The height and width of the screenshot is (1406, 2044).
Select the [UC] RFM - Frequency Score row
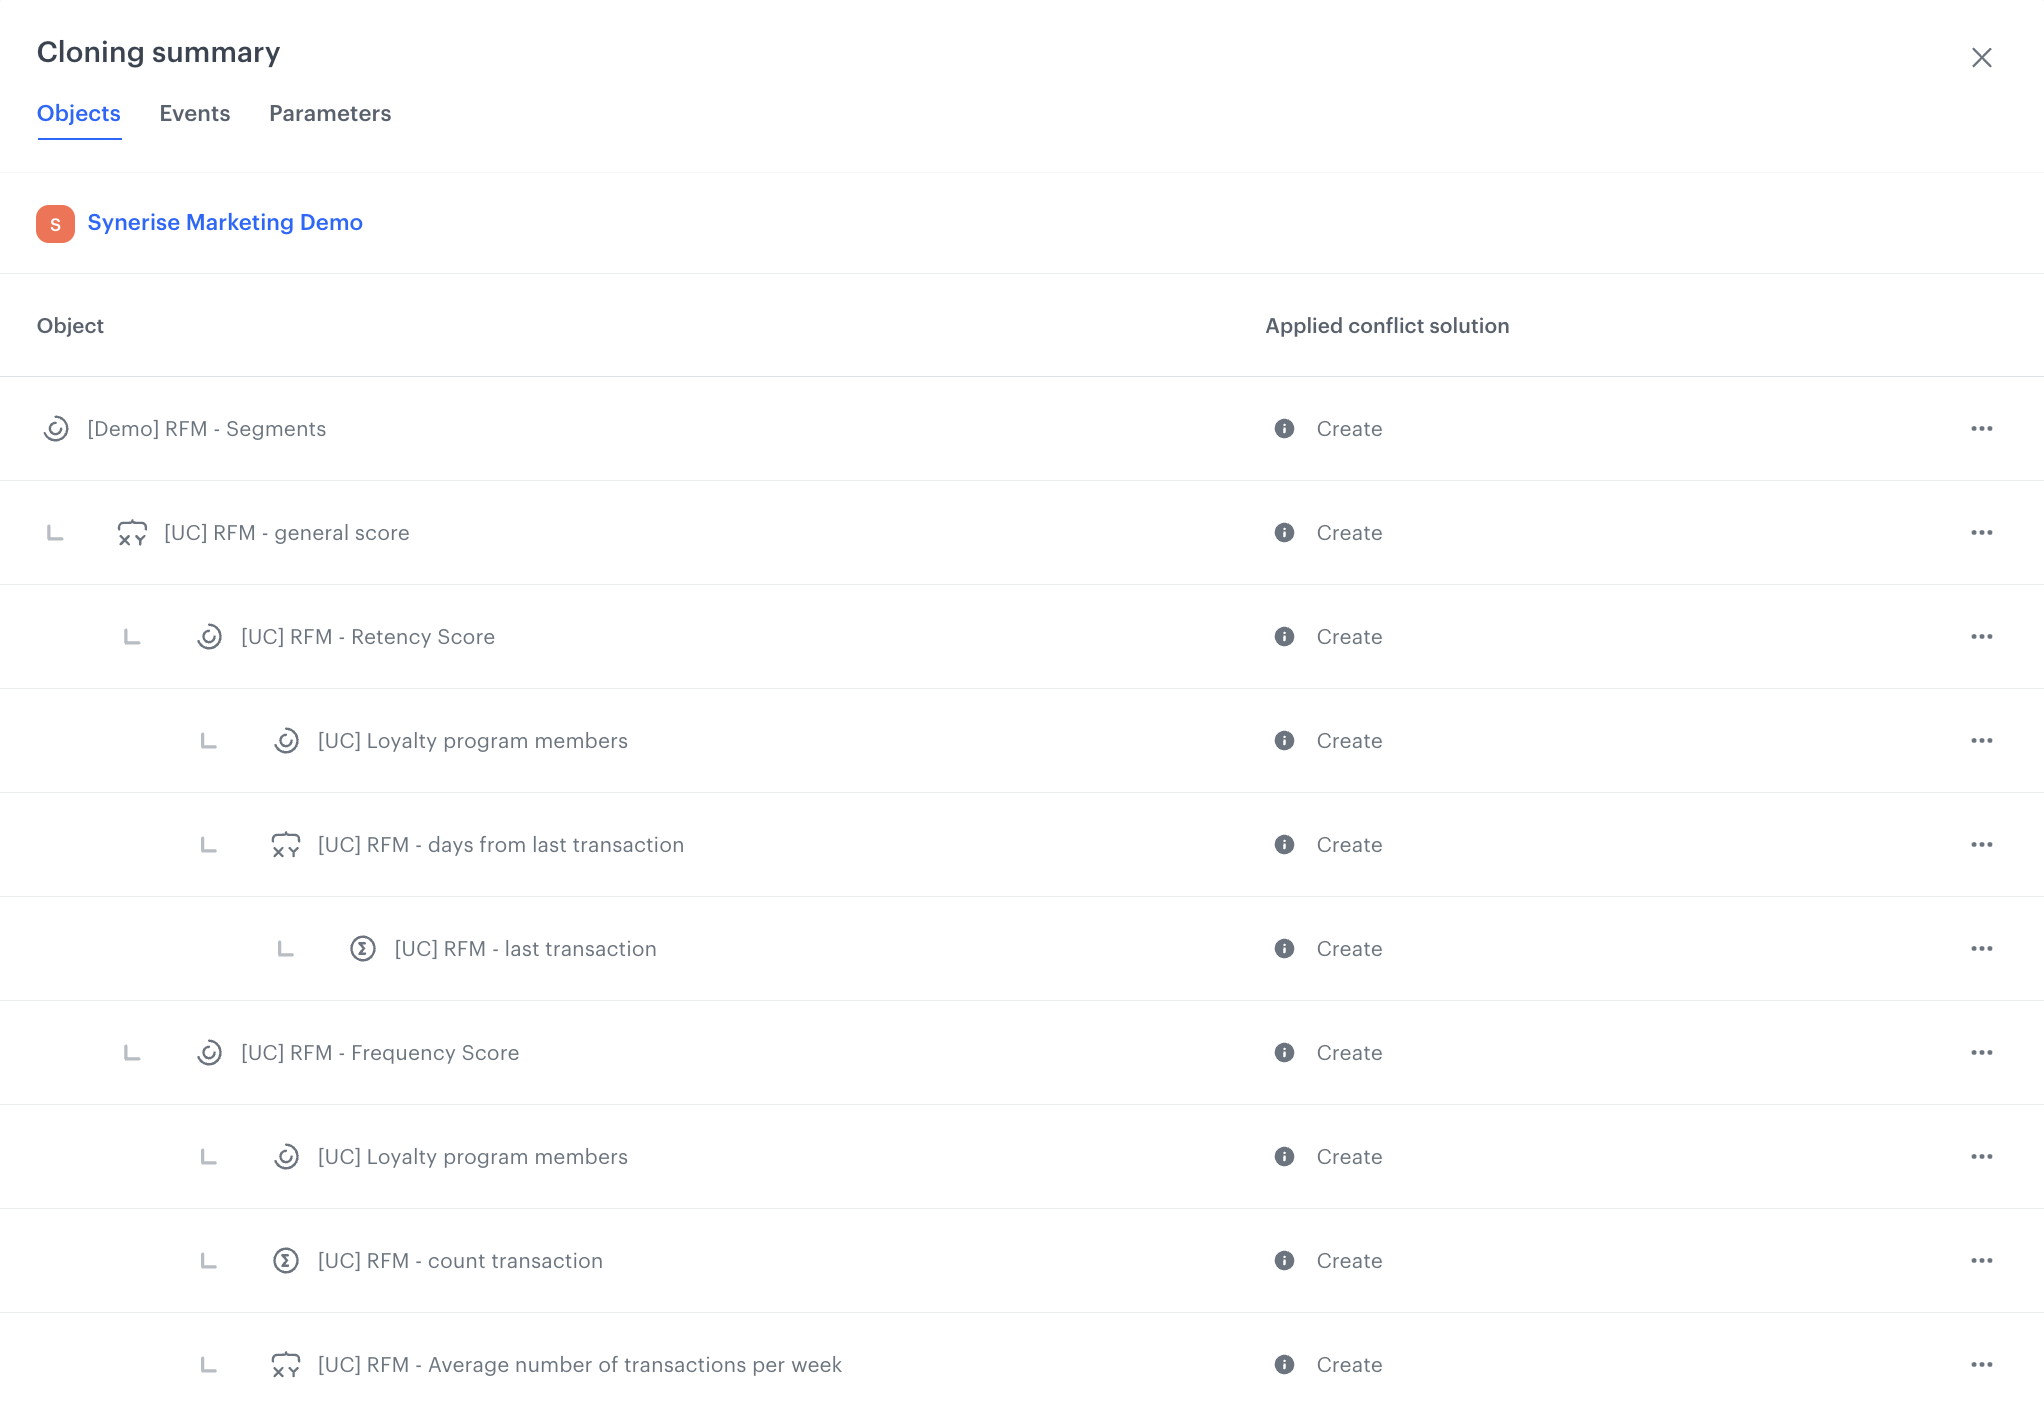(380, 1053)
